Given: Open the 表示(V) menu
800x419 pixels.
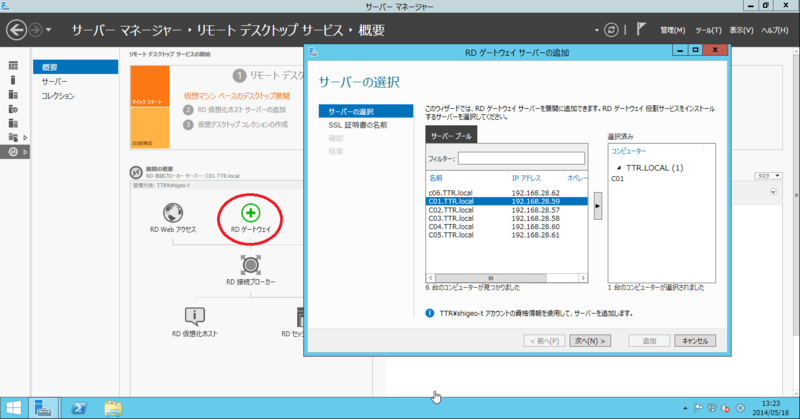Looking at the screenshot, I should click(x=741, y=31).
